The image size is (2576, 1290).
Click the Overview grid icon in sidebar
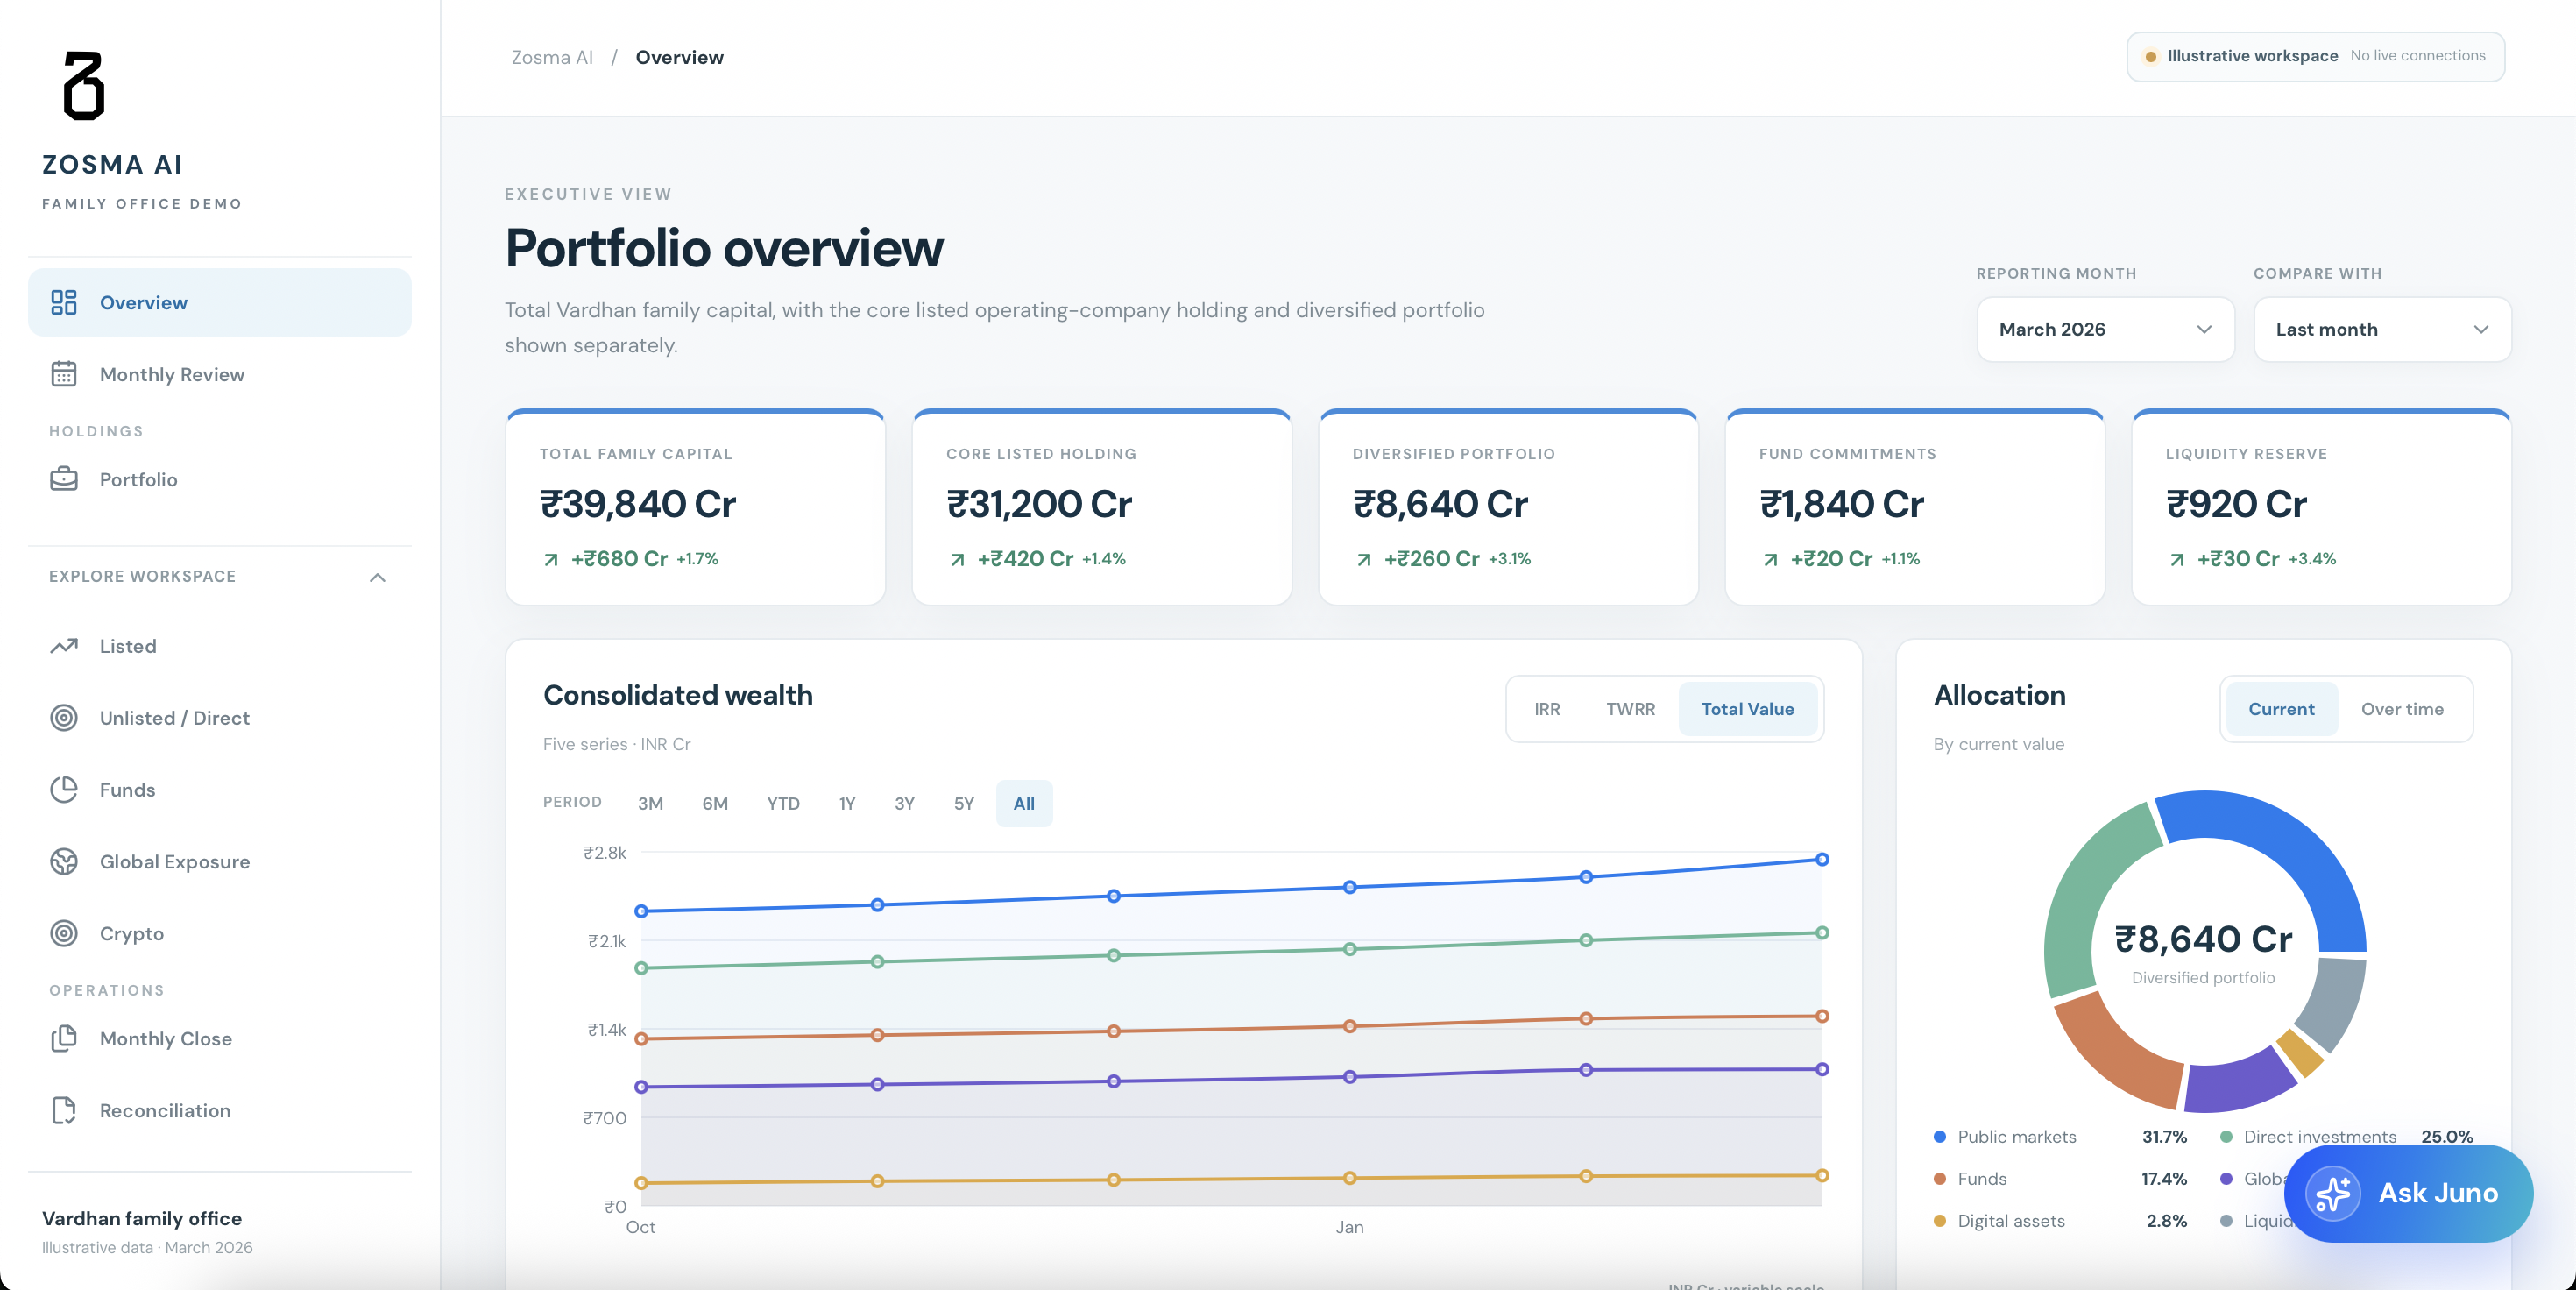coord(64,303)
